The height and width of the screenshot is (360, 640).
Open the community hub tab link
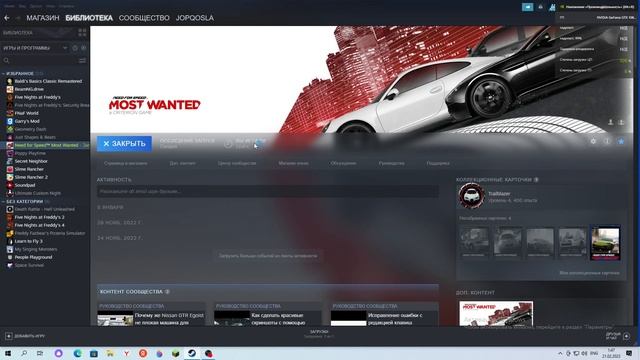point(237,163)
